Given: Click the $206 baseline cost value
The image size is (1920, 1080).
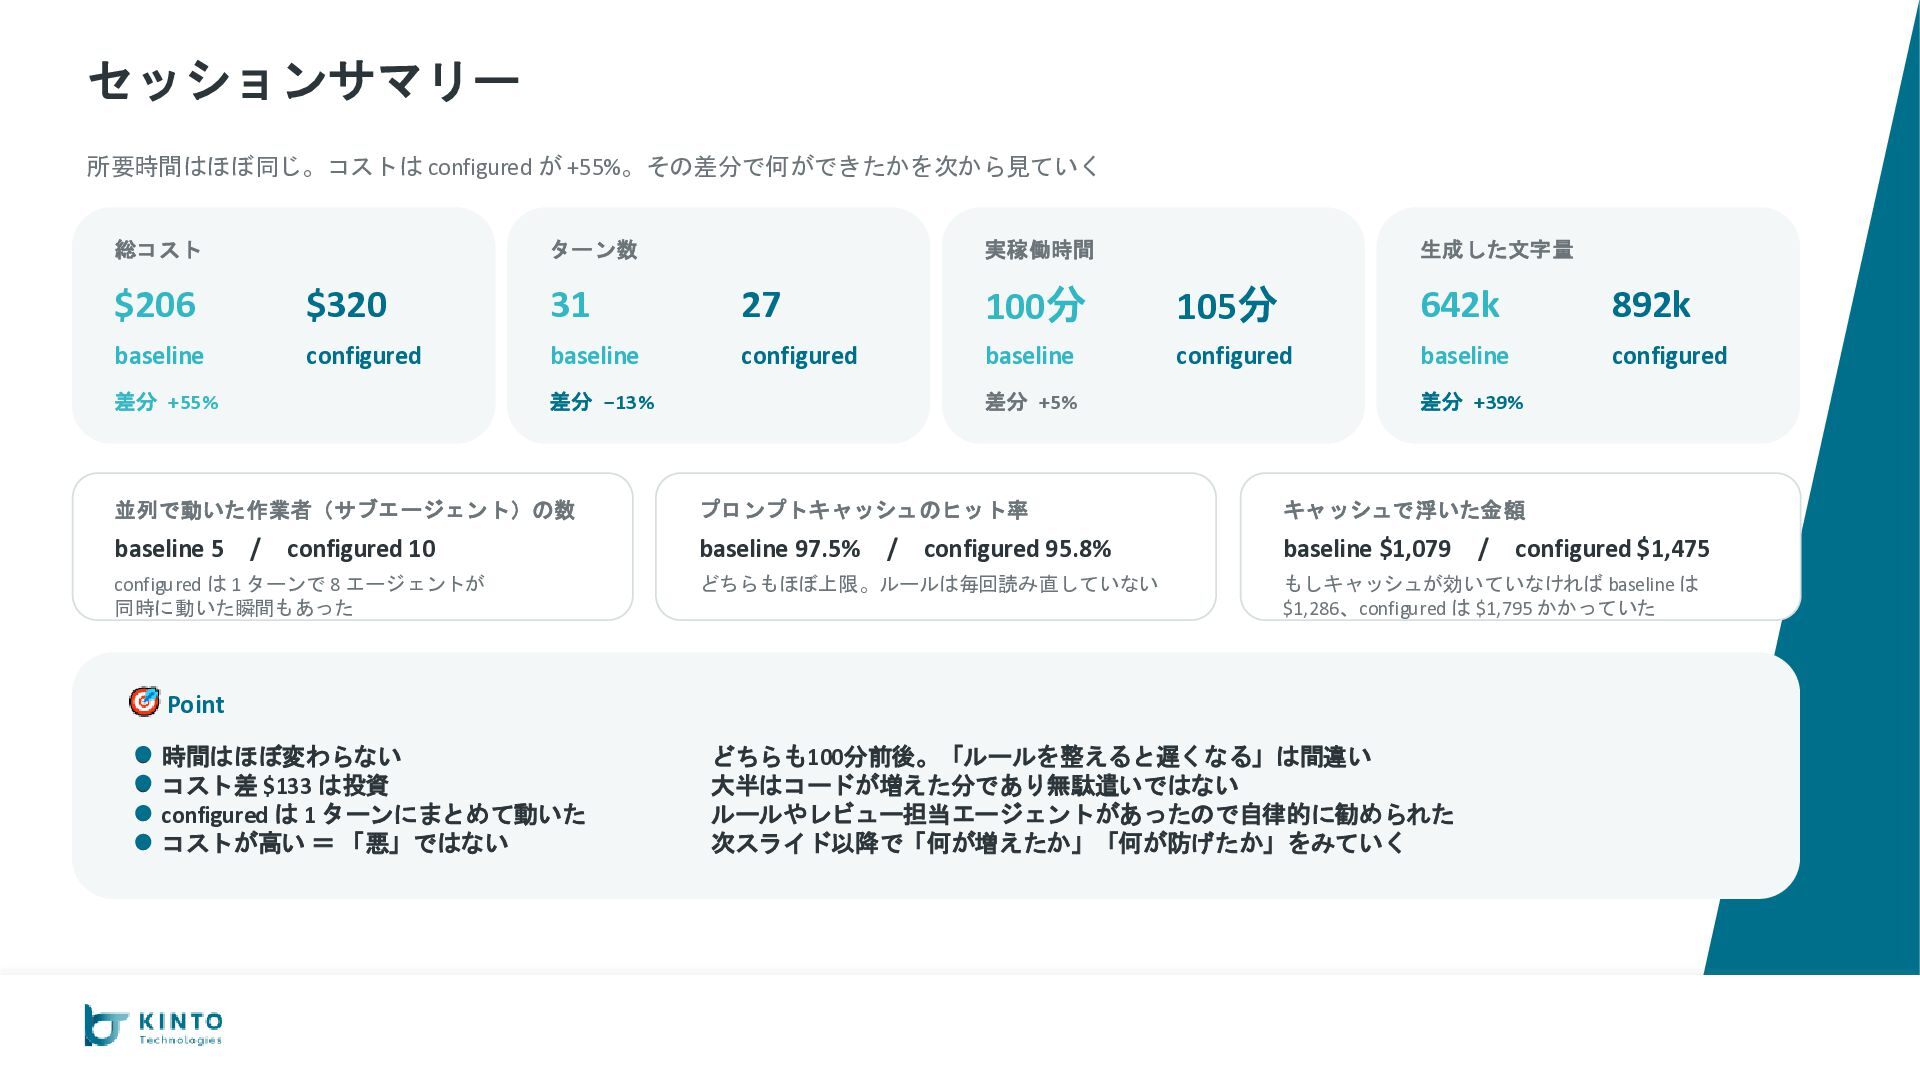Looking at the screenshot, I should tap(155, 305).
